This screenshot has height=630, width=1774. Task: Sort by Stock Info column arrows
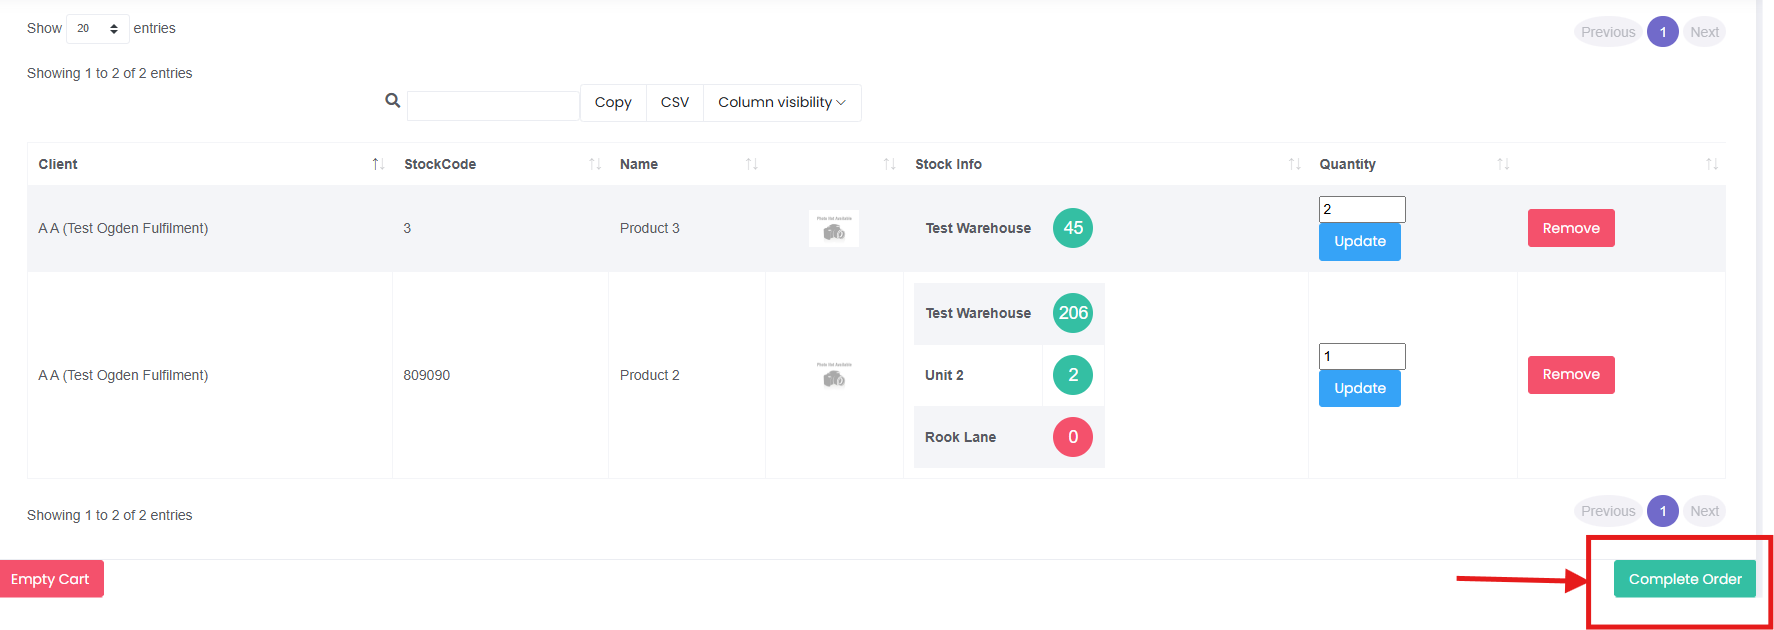pos(1295,164)
